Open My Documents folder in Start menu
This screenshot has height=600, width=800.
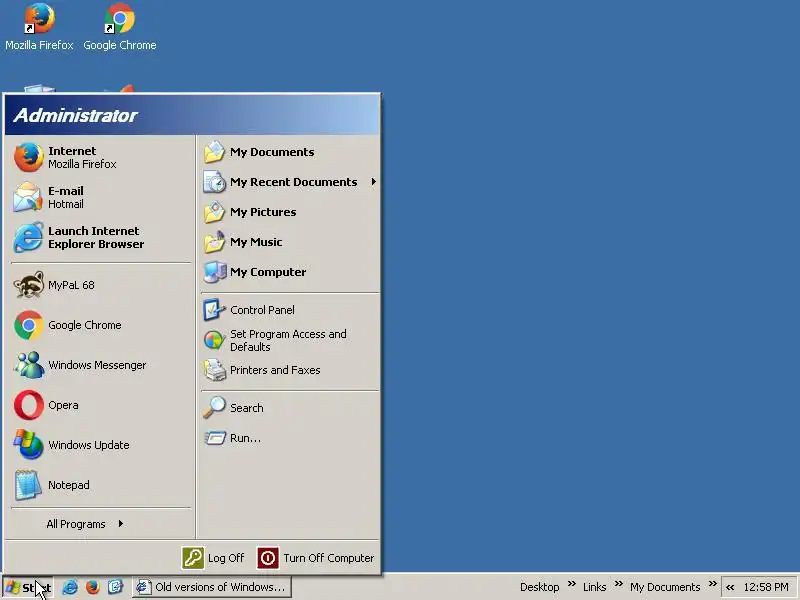290,152
